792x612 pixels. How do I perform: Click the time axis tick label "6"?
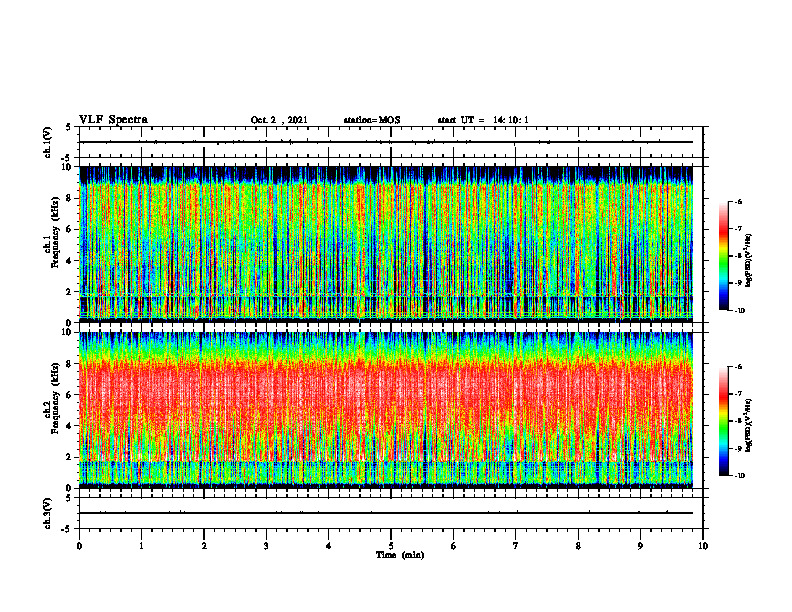(x=454, y=546)
